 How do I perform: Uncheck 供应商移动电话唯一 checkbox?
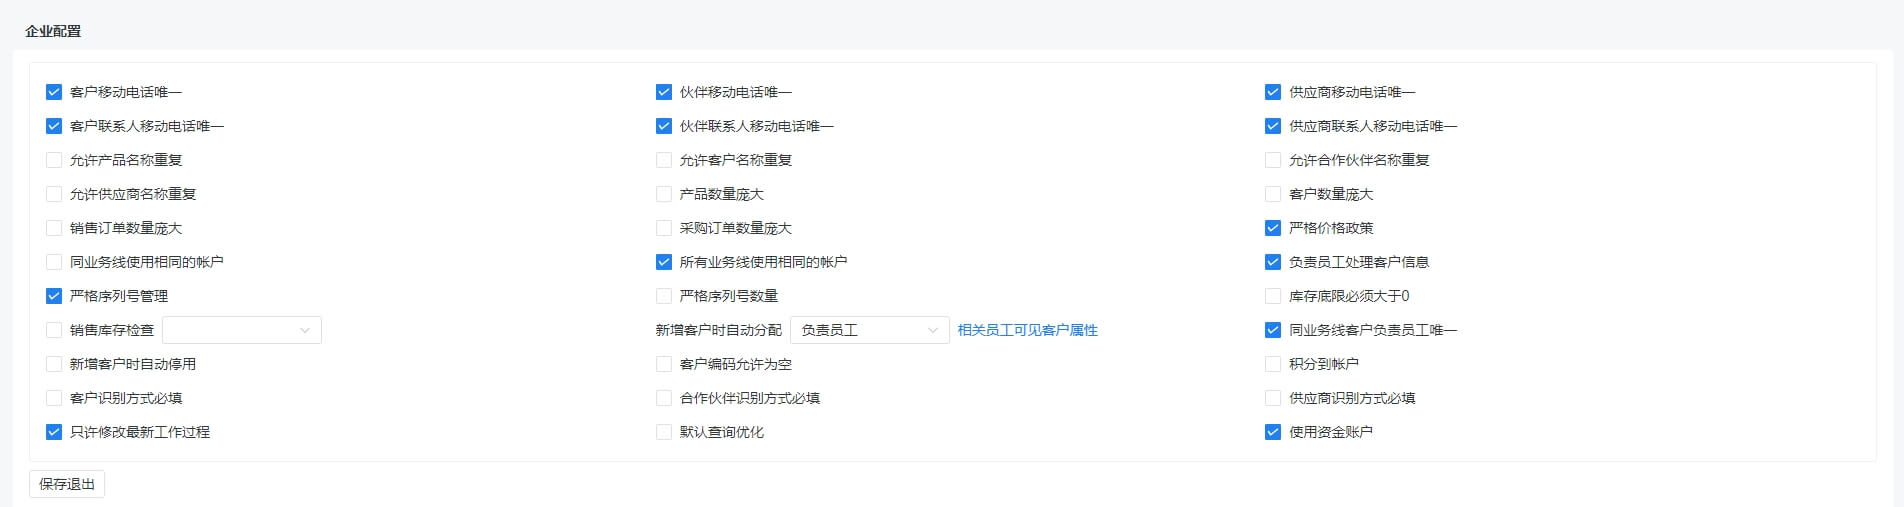coord(1273,92)
